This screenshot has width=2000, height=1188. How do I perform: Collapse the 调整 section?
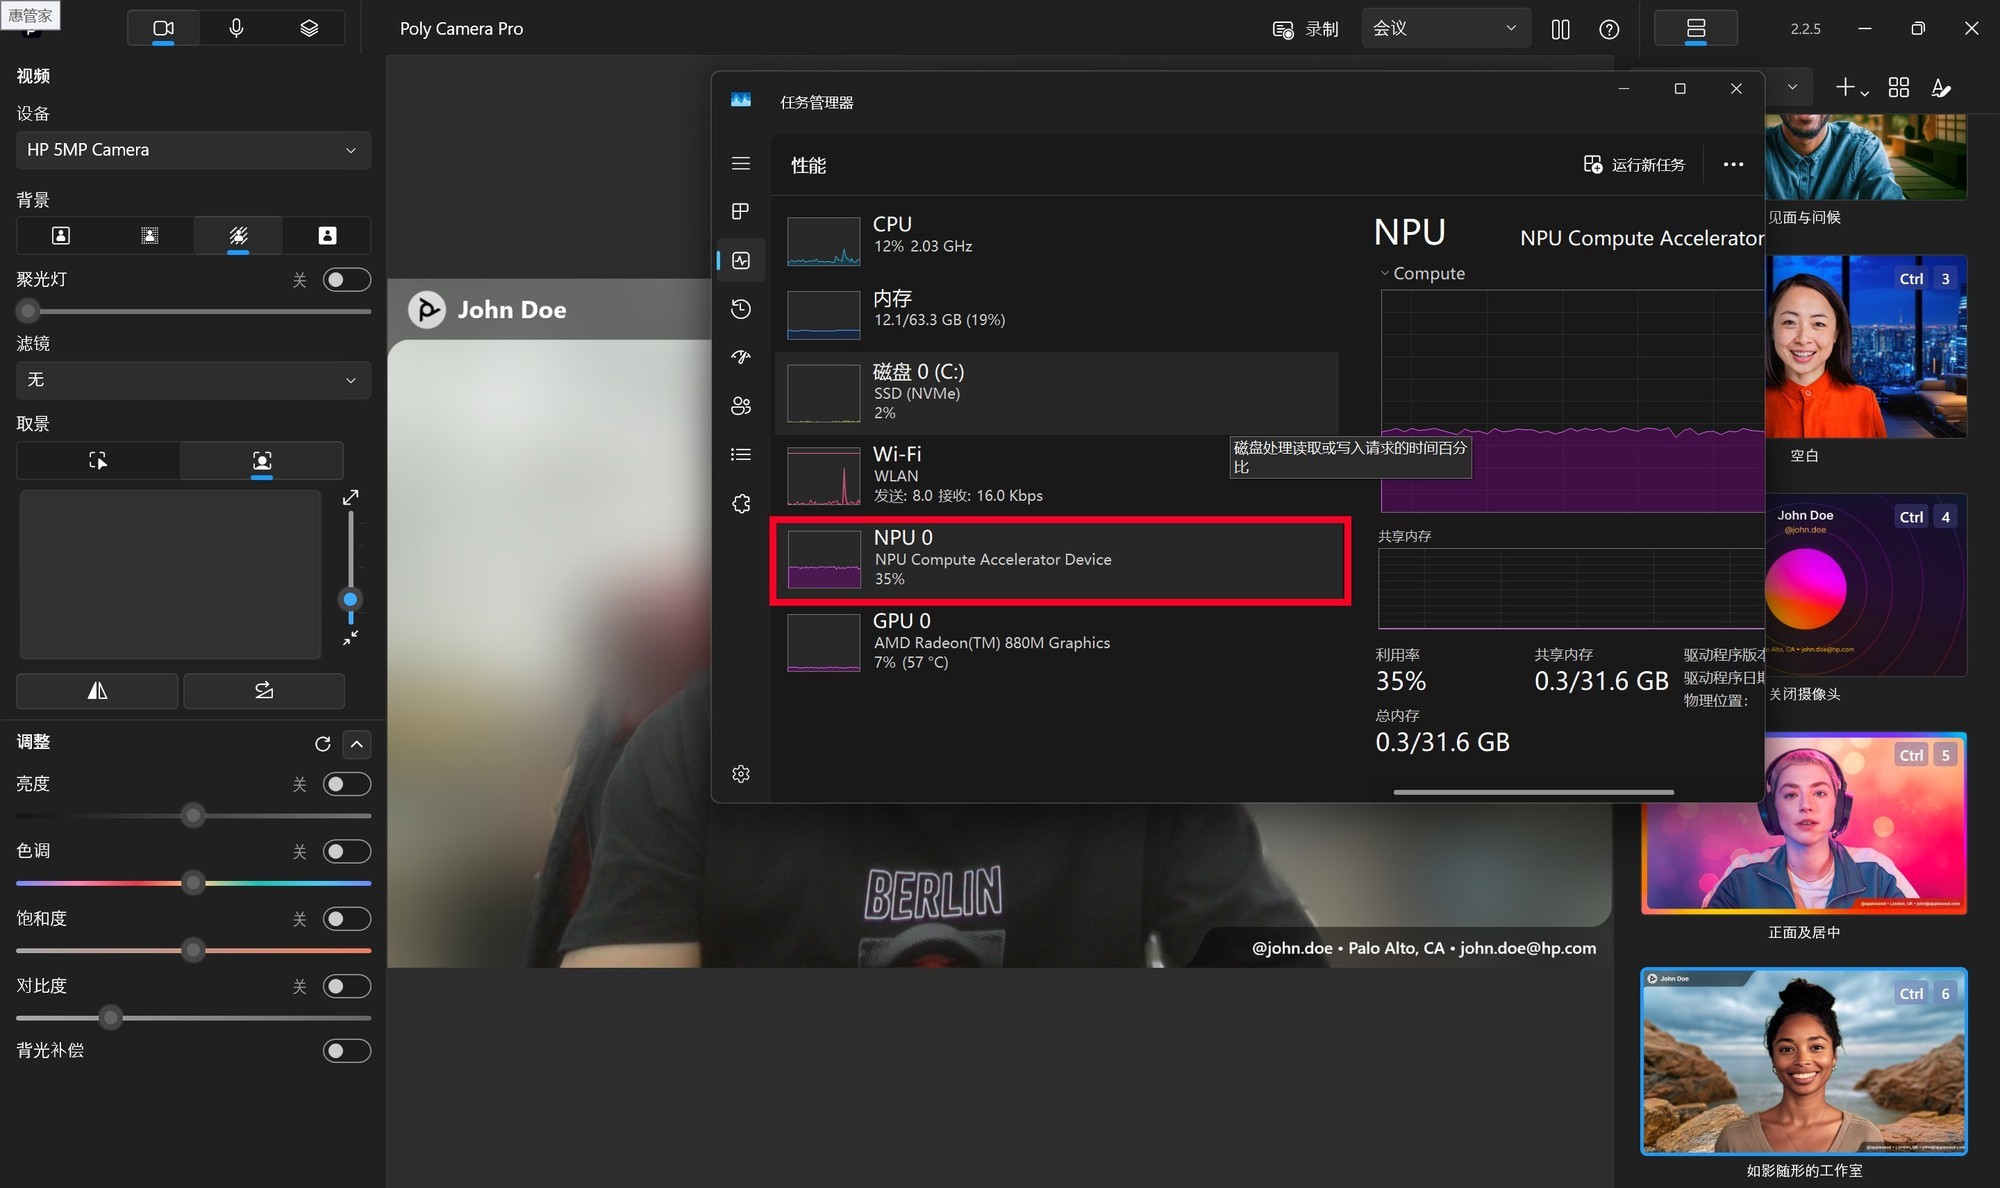[357, 744]
